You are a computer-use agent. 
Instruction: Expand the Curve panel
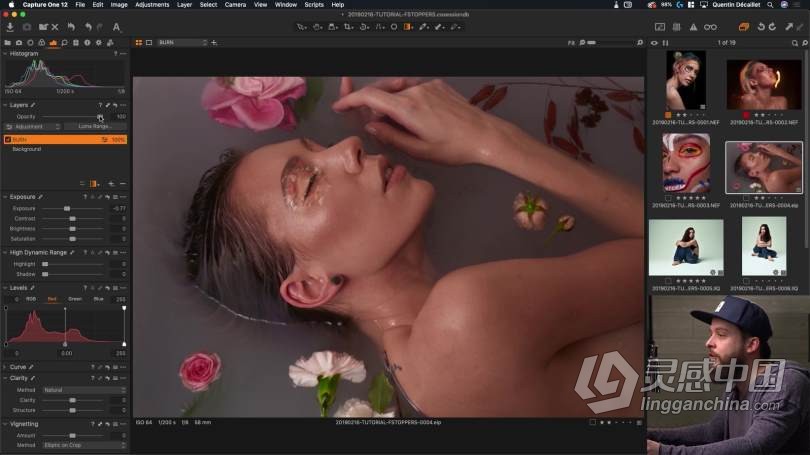pyautogui.click(x=5, y=367)
